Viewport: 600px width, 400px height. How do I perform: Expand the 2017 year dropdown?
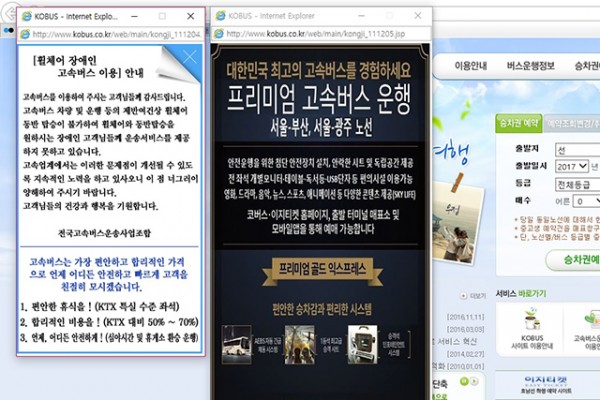[x=572, y=166]
